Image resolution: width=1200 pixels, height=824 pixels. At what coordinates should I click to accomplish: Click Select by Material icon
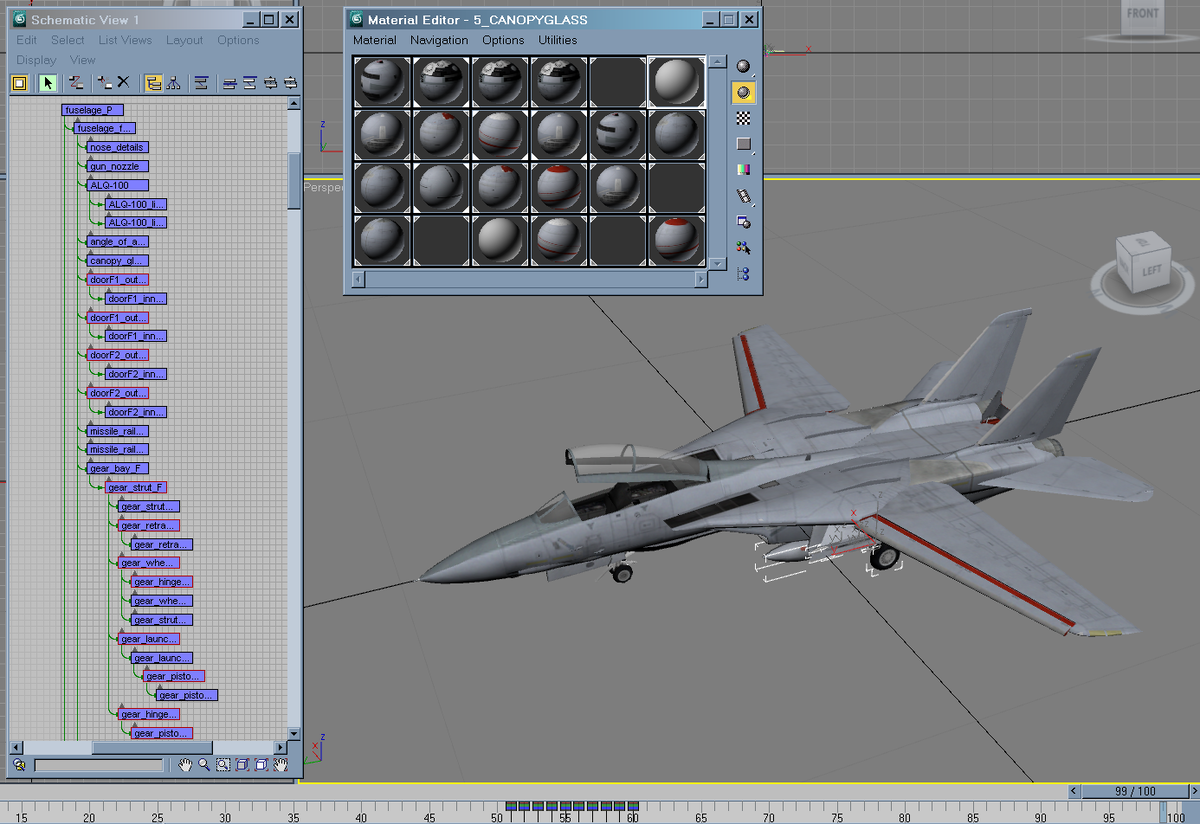pos(743,248)
